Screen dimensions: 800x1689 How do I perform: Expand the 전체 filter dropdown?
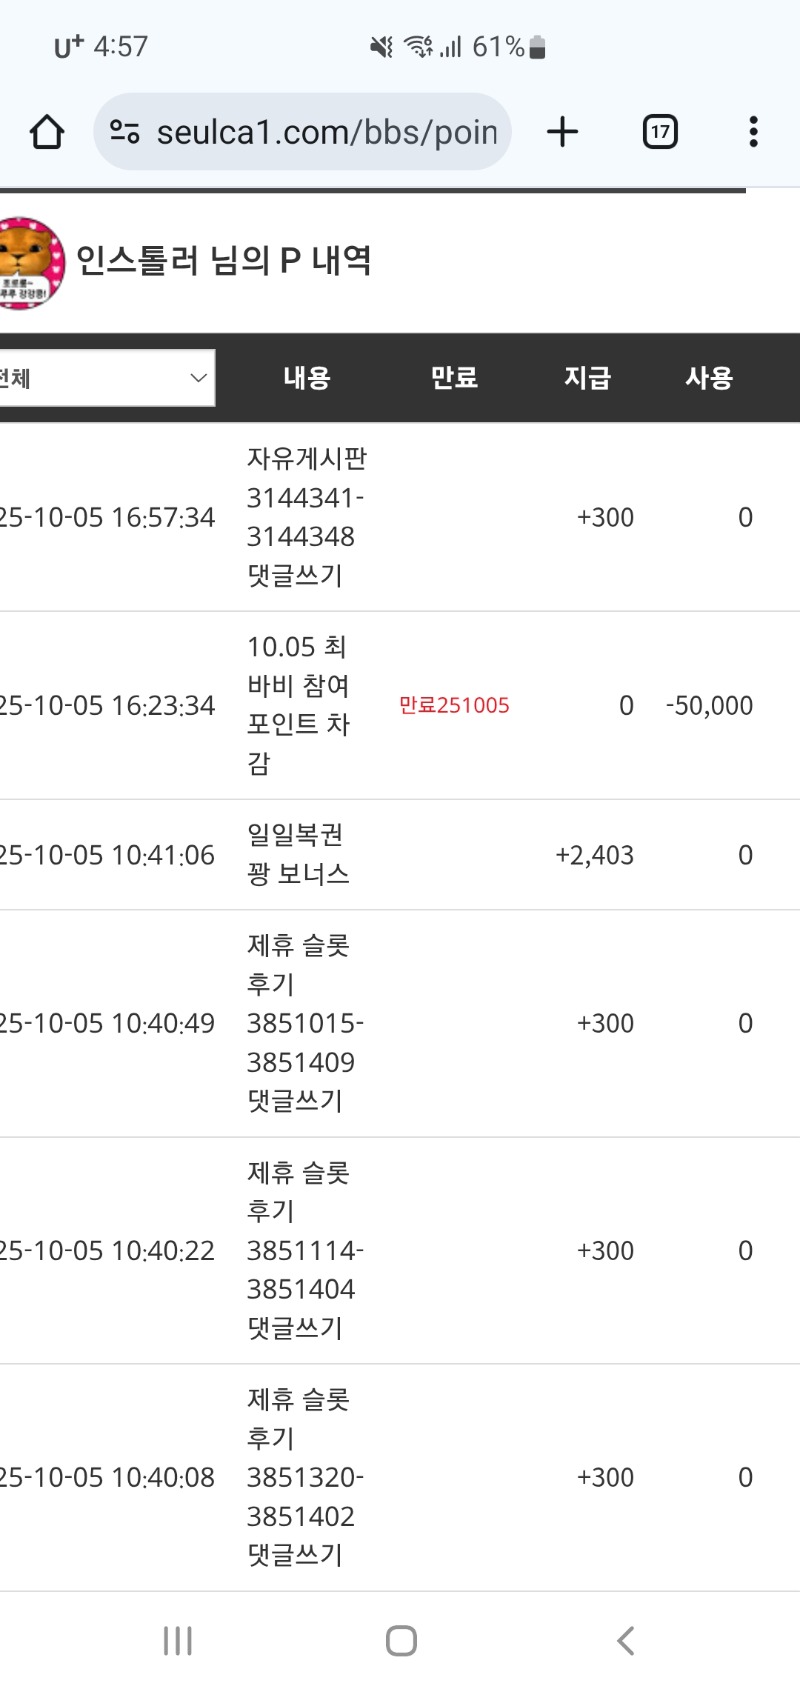click(x=105, y=378)
